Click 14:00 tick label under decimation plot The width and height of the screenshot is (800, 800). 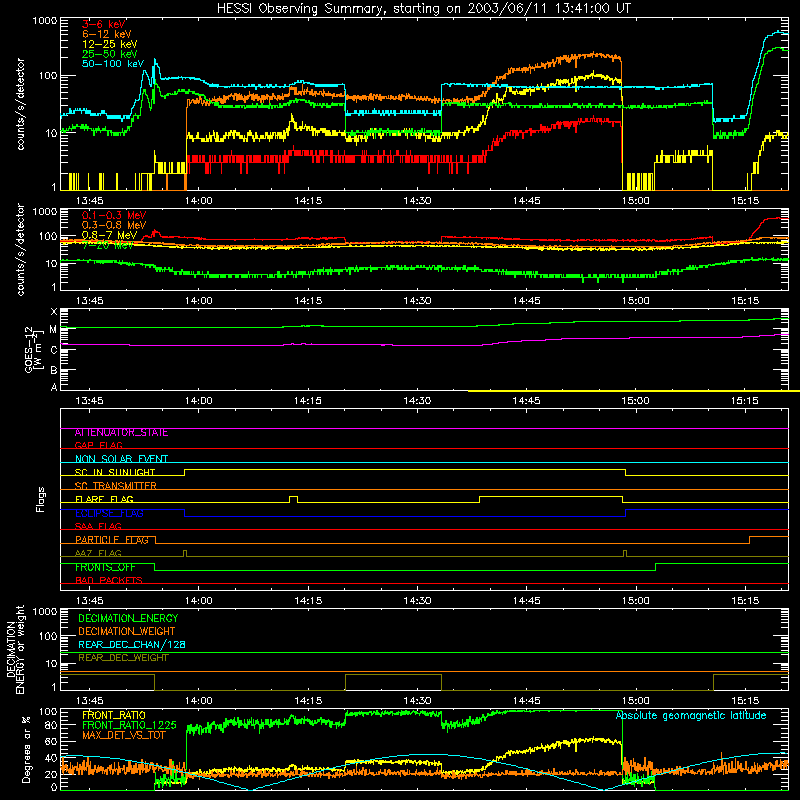tap(198, 701)
